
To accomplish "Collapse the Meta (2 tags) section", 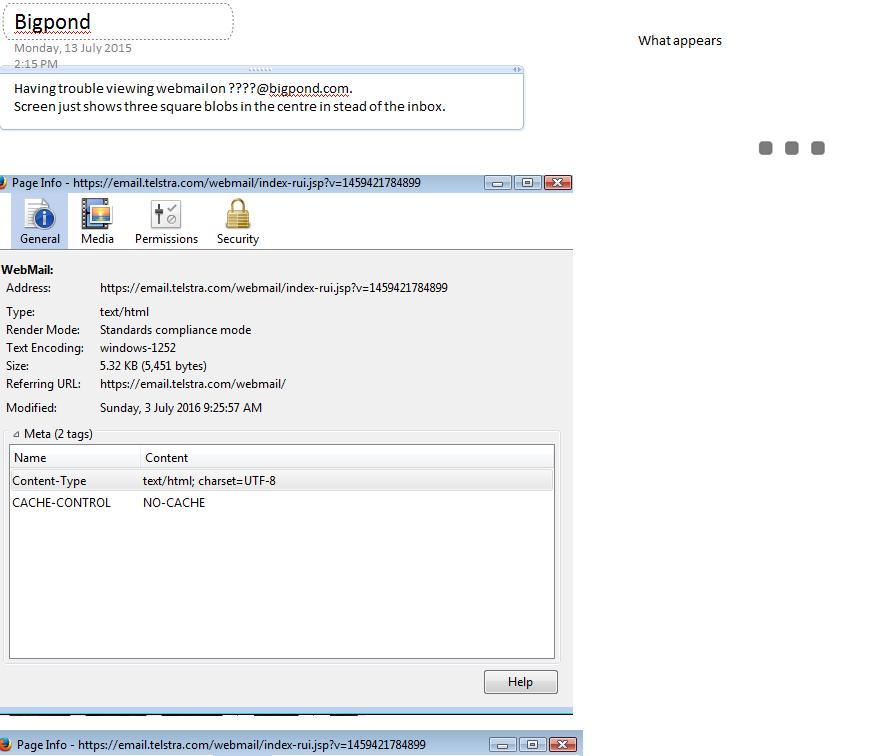I will point(16,434).
